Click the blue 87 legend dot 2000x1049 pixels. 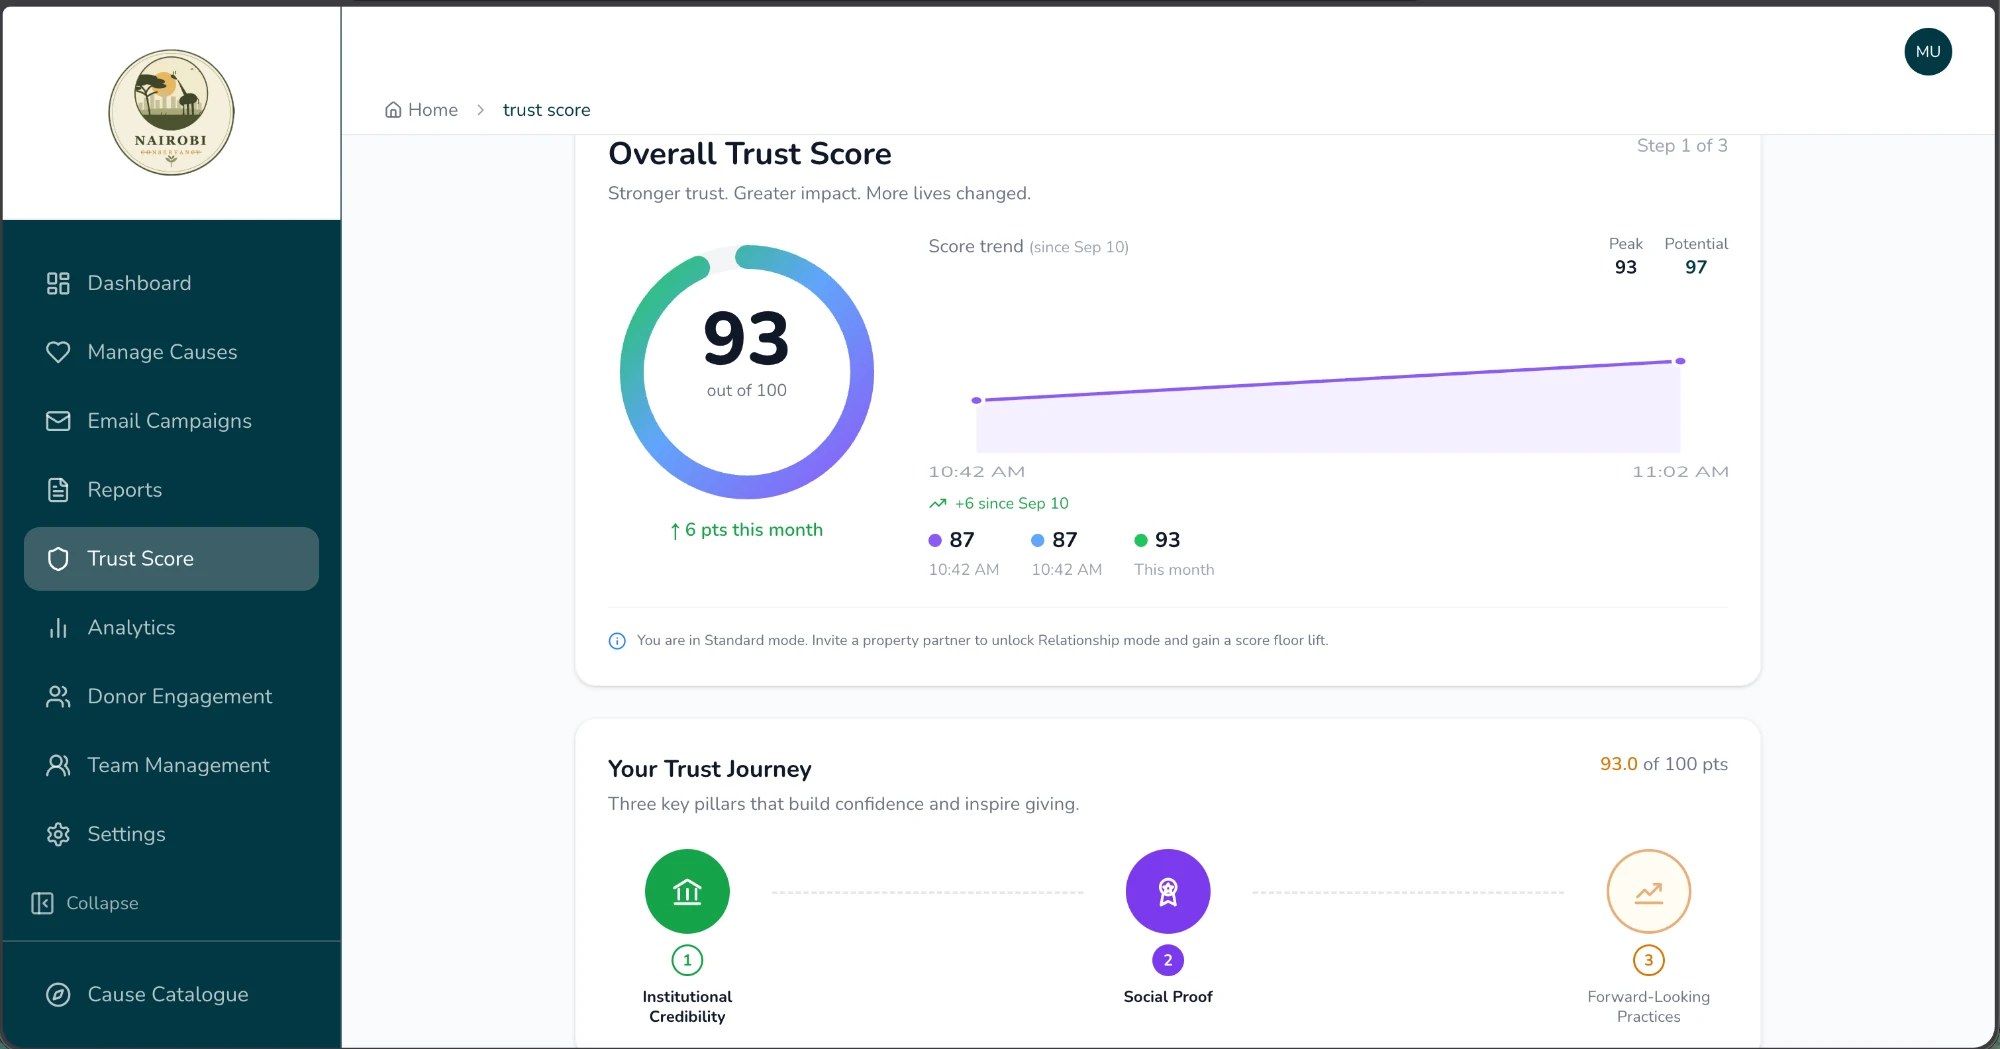point(1038,540)
